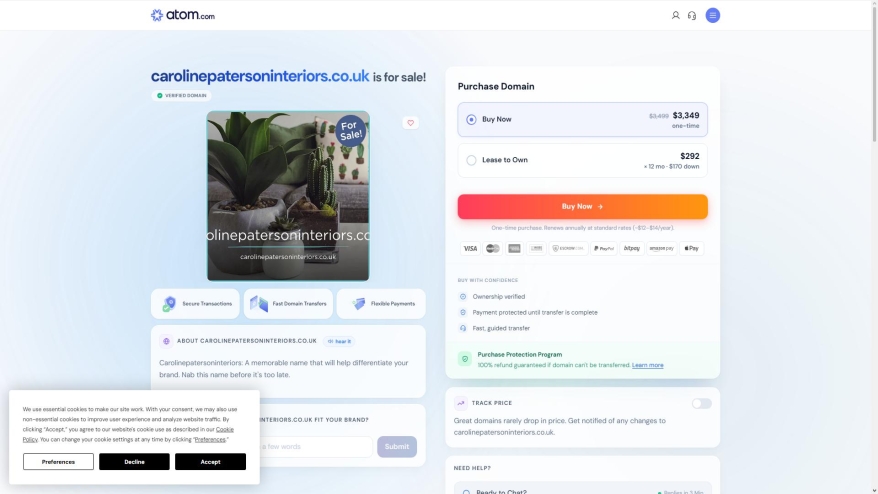Click the domain preview image

(288, 196)
